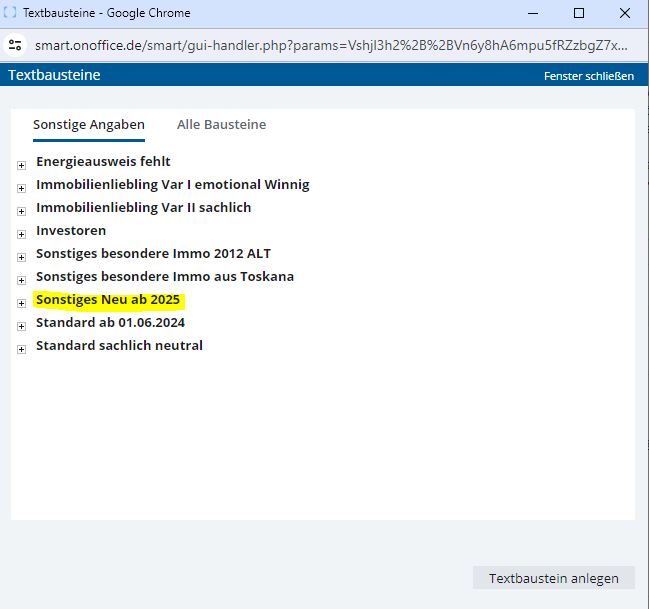
Task: Click the address bar URL field
Action: click(330, 45)
